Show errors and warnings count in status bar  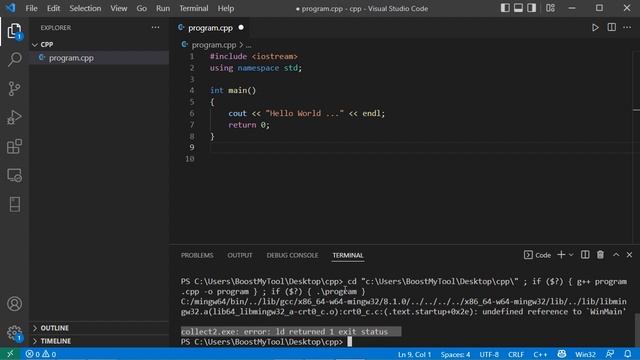(41, 354)
